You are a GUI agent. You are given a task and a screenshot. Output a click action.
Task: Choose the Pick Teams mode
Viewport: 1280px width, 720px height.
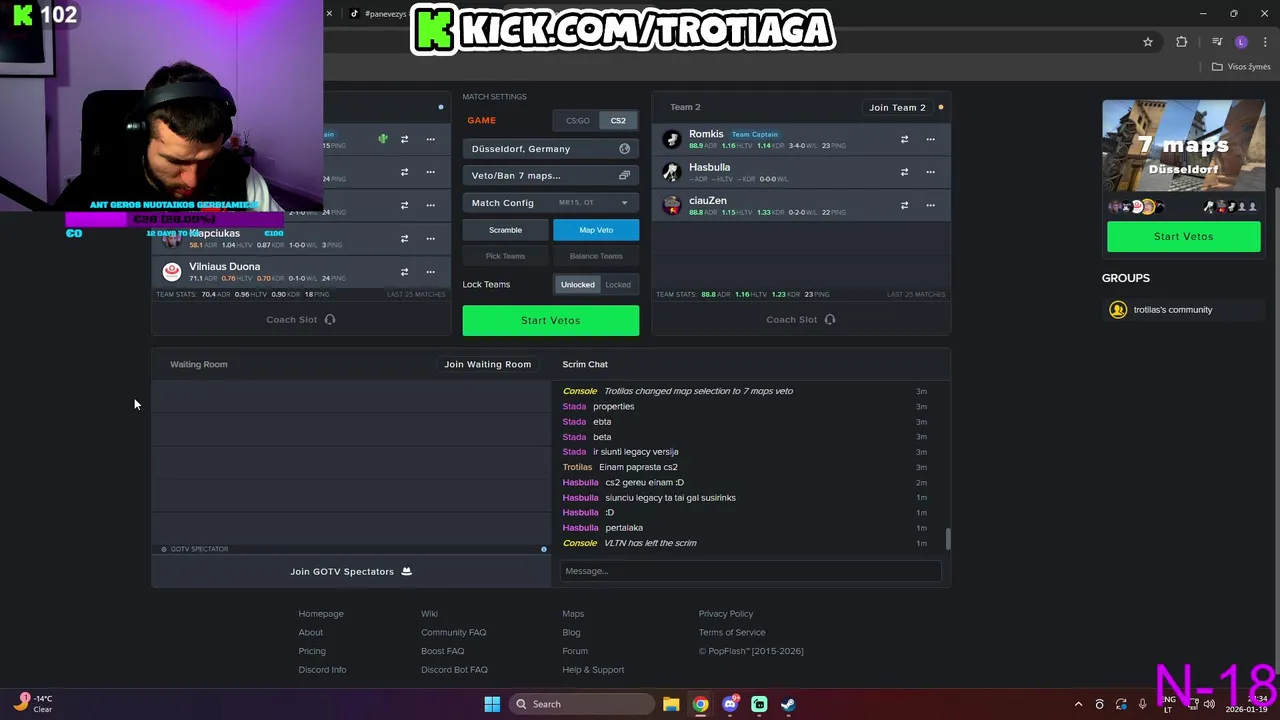point(505,256)
